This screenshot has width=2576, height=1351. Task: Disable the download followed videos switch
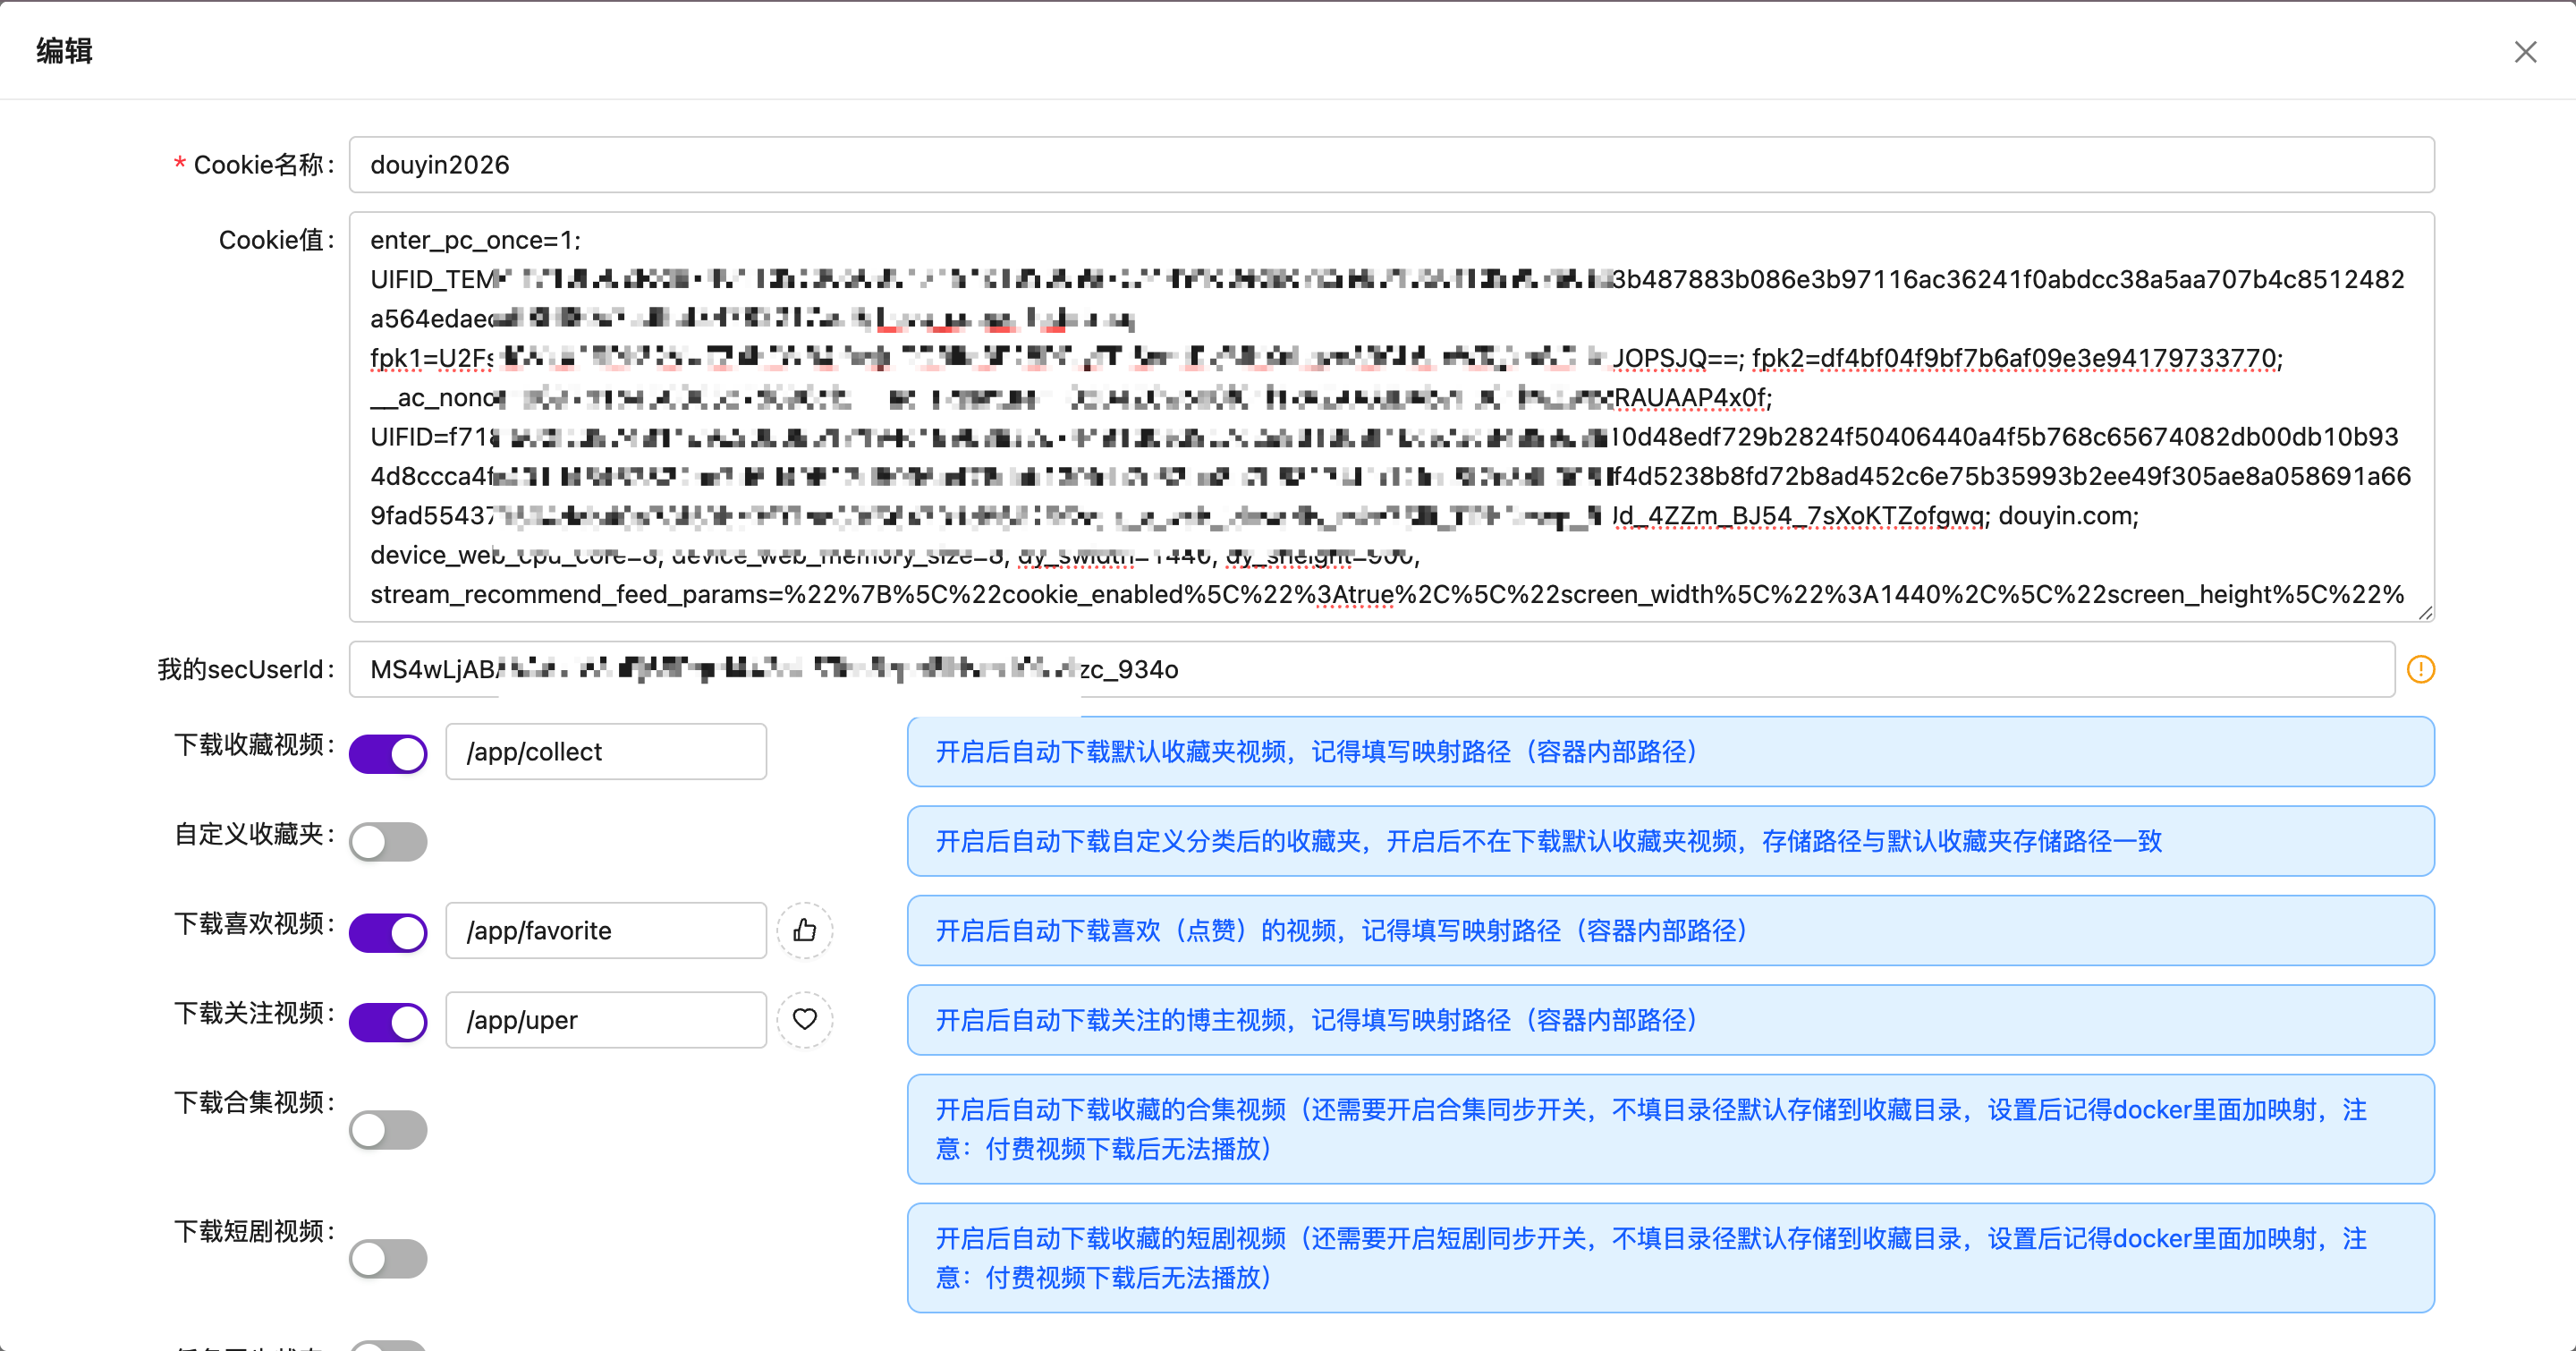[x=388, y=1021]
